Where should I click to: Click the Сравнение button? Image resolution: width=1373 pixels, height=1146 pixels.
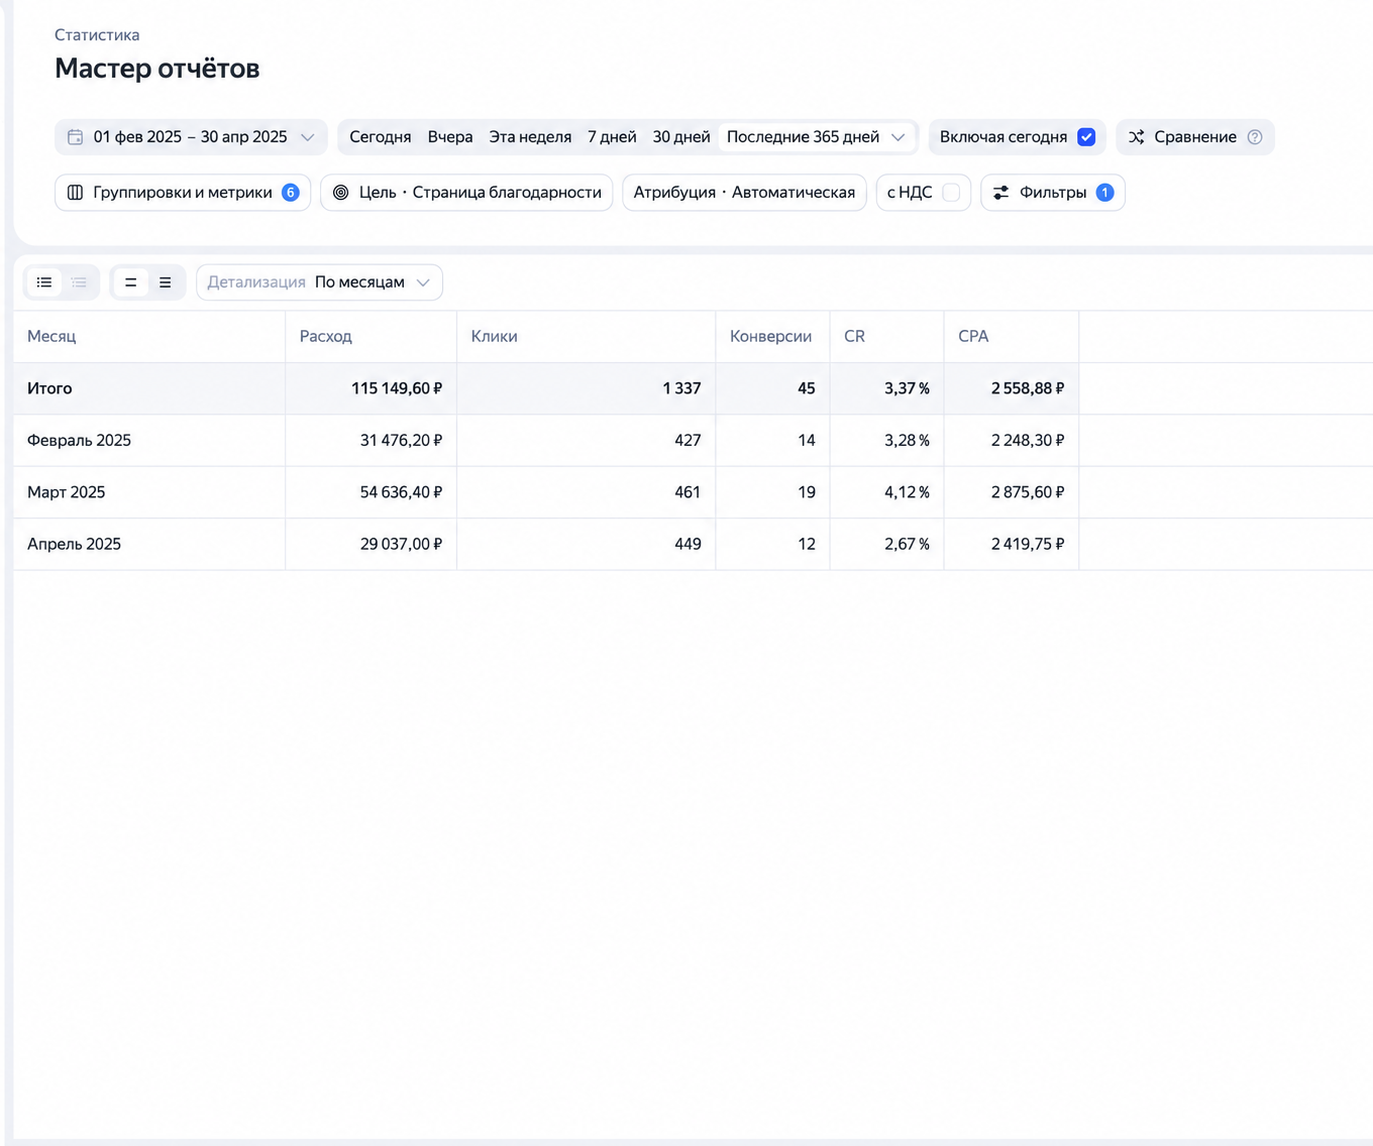[1195, 137]
